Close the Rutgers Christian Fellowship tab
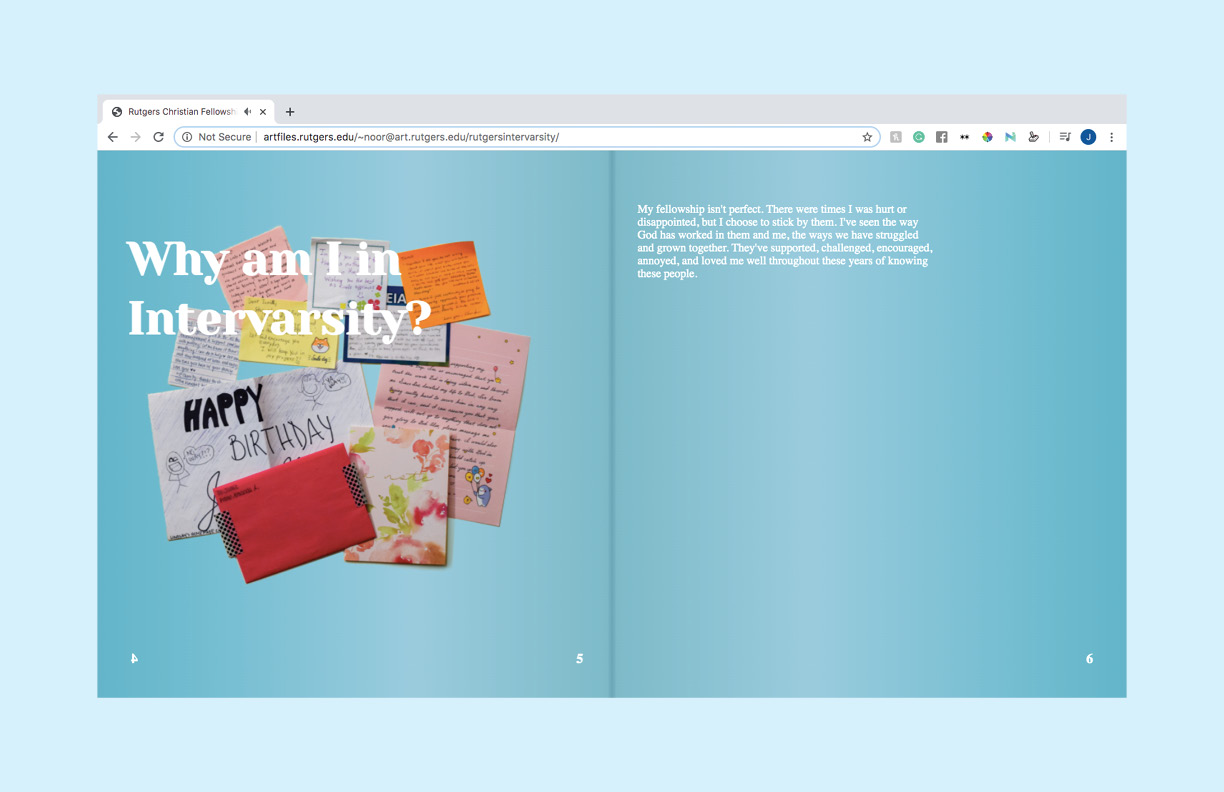The height and width of the screenshot is (792, 1224). [x=263, y=112]
